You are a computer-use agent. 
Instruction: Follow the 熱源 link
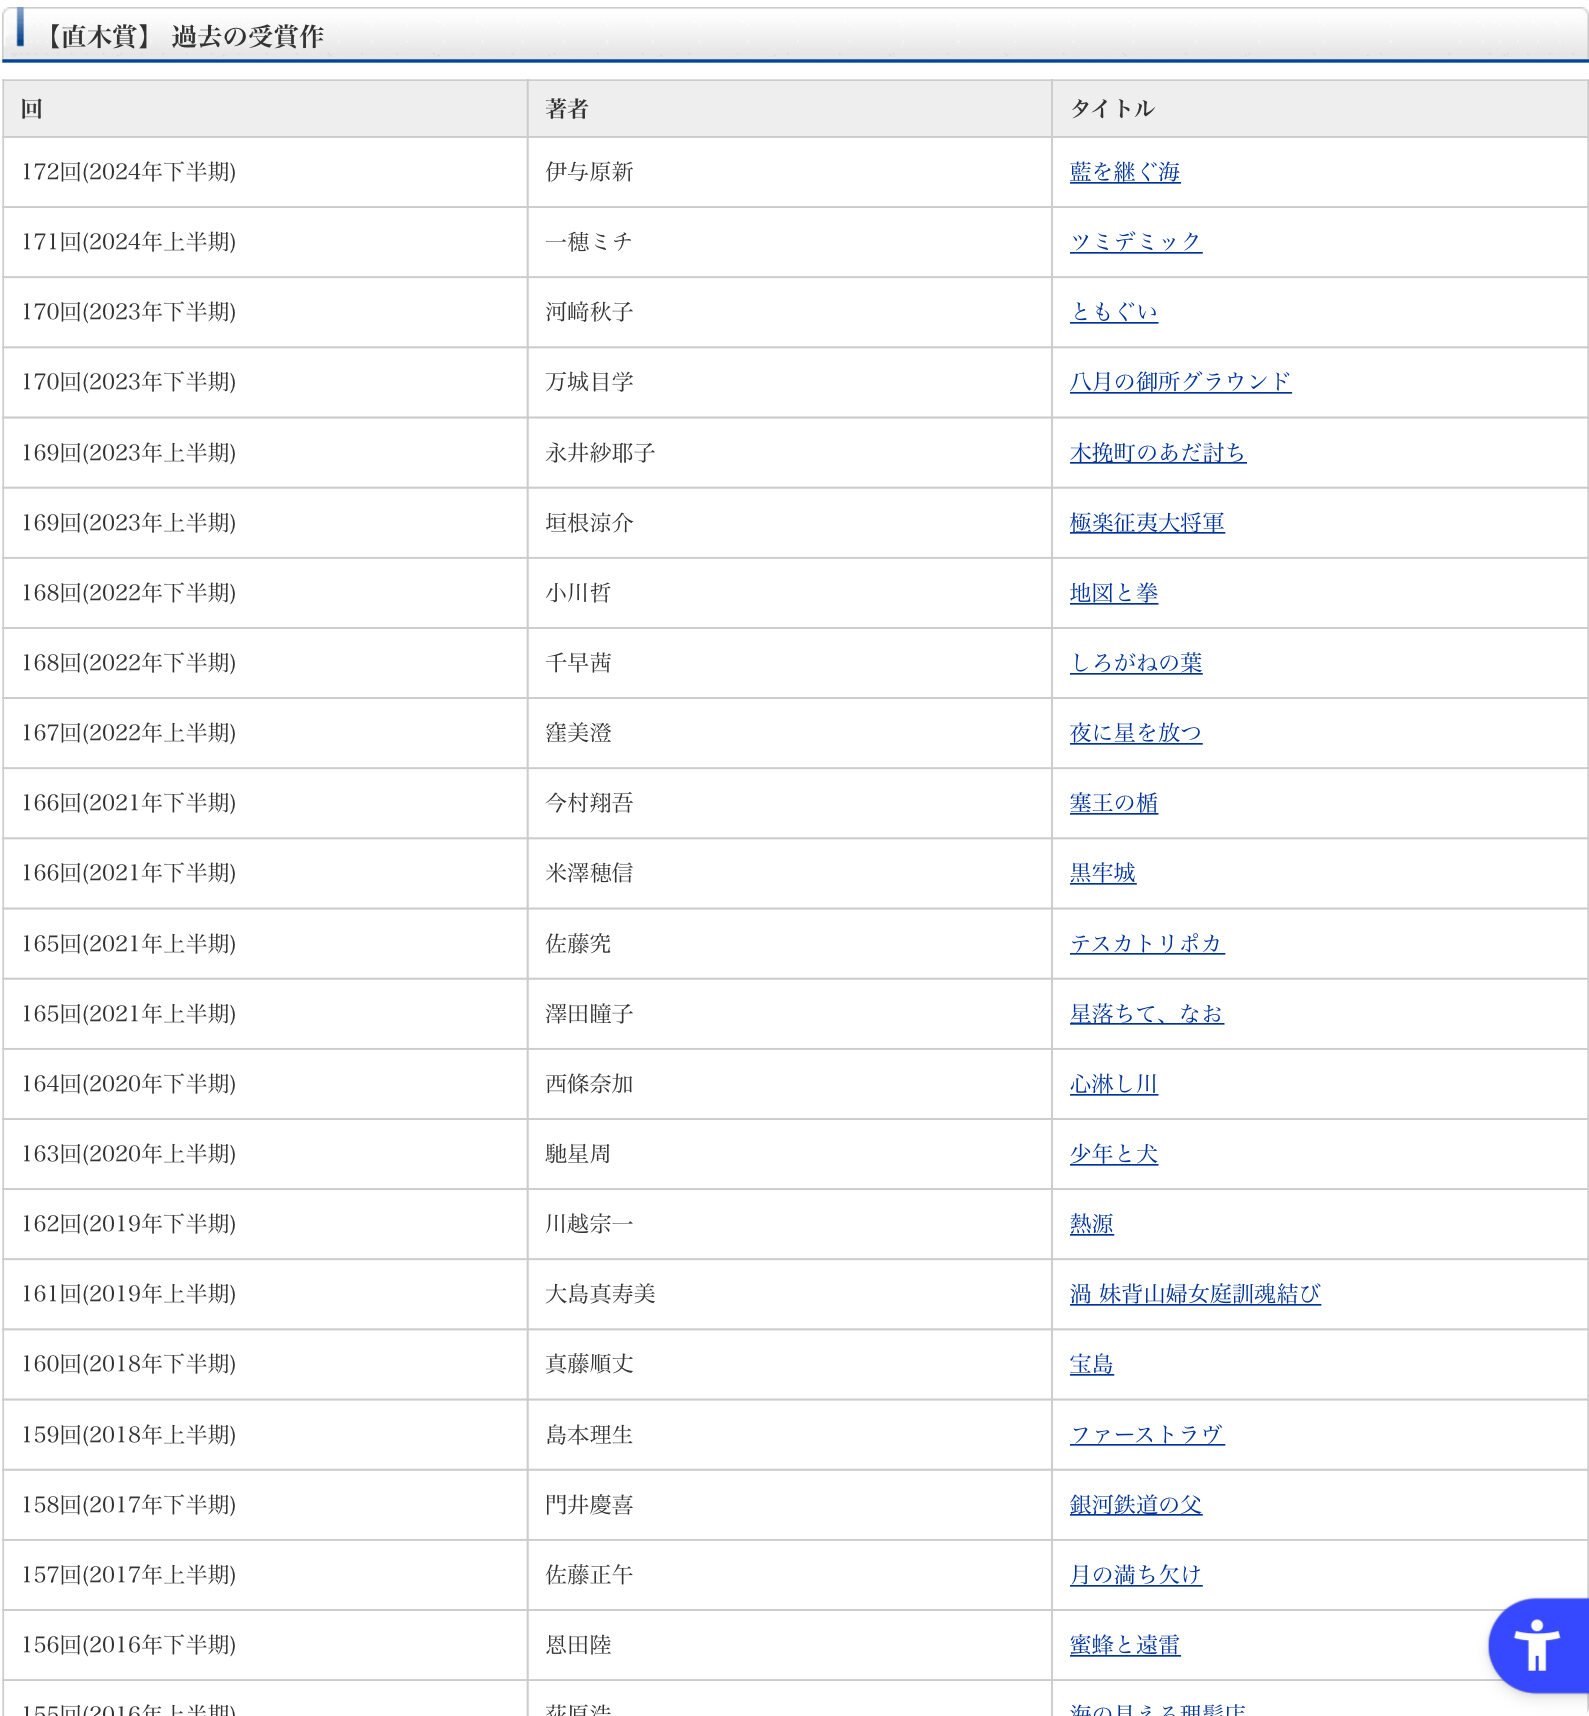(1092, 1224)
